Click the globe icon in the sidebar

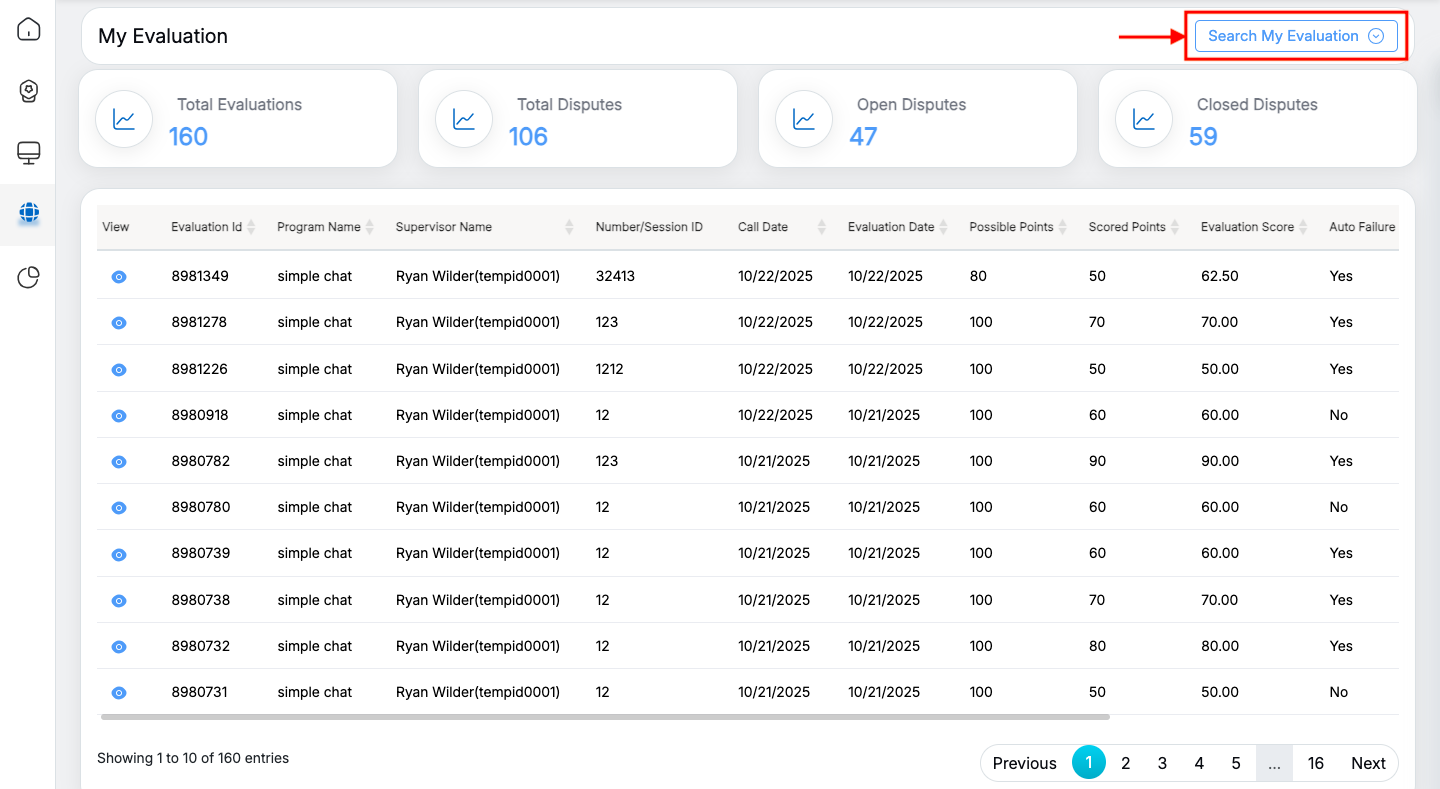pyautogui.click(x=29, y=213)
